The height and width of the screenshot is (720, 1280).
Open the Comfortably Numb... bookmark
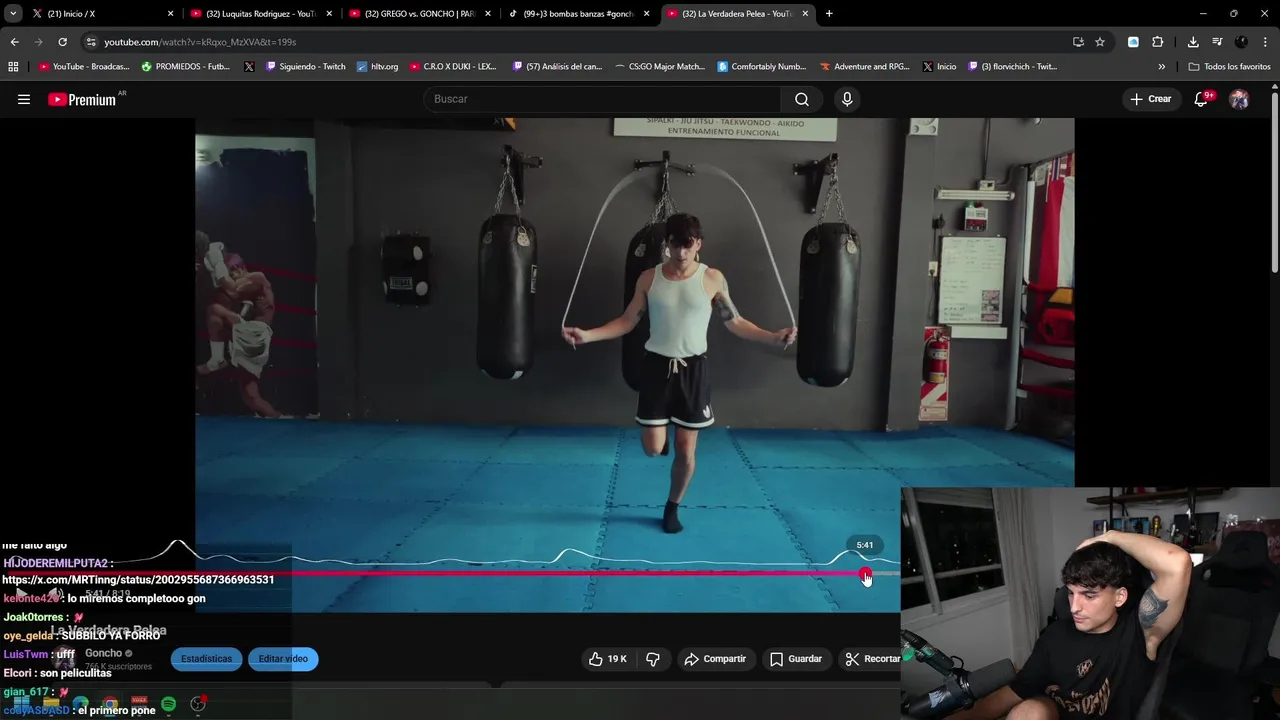pos(762,67)
